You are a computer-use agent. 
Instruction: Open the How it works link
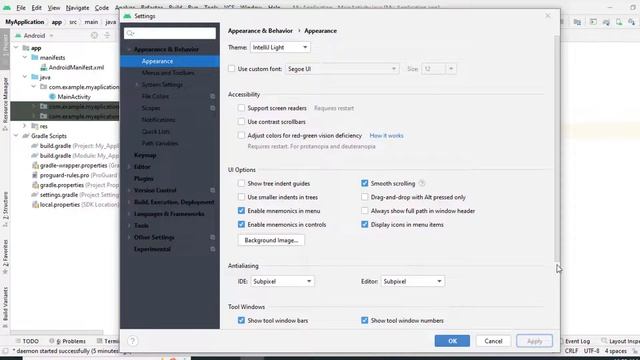[x=386, y=136]
